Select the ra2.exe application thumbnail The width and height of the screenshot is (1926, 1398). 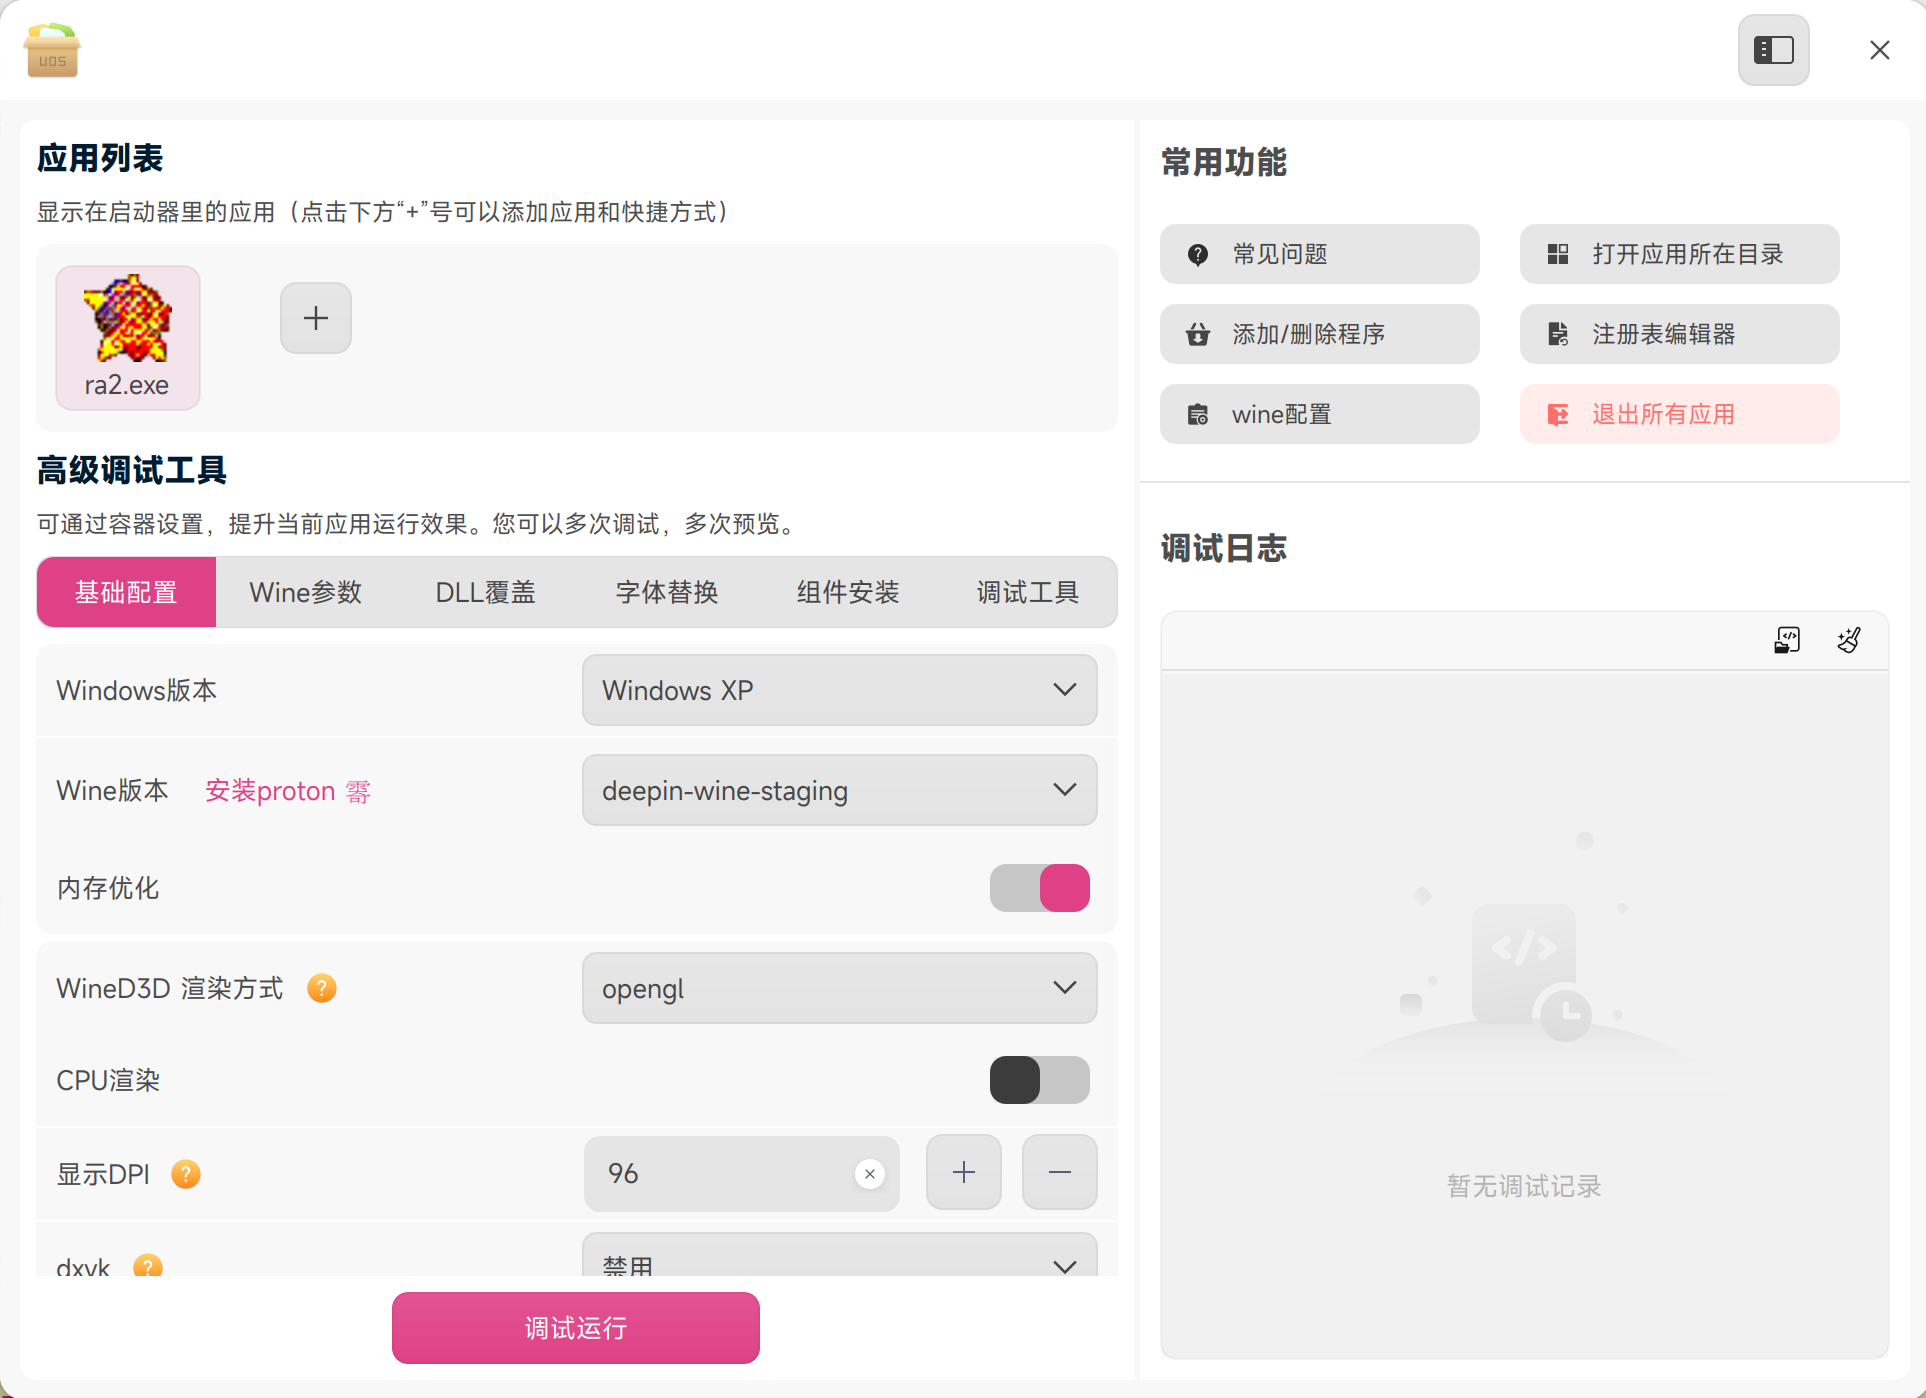[128, 337]
